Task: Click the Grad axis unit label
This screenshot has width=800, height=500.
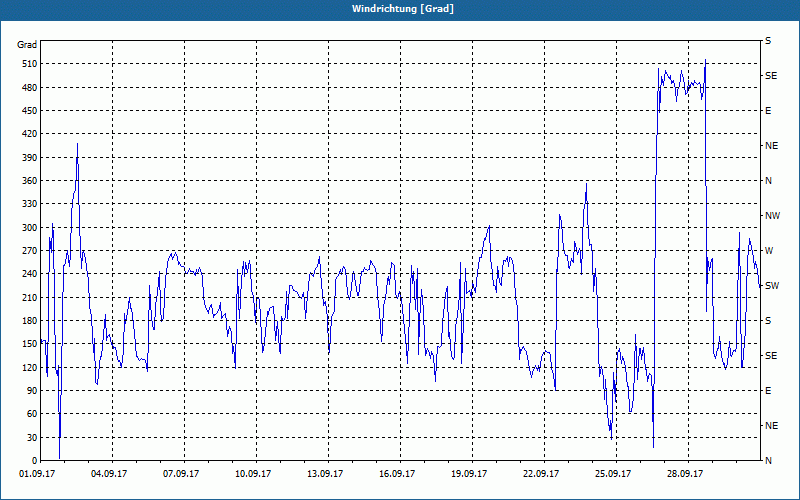Action: (27, 45)
